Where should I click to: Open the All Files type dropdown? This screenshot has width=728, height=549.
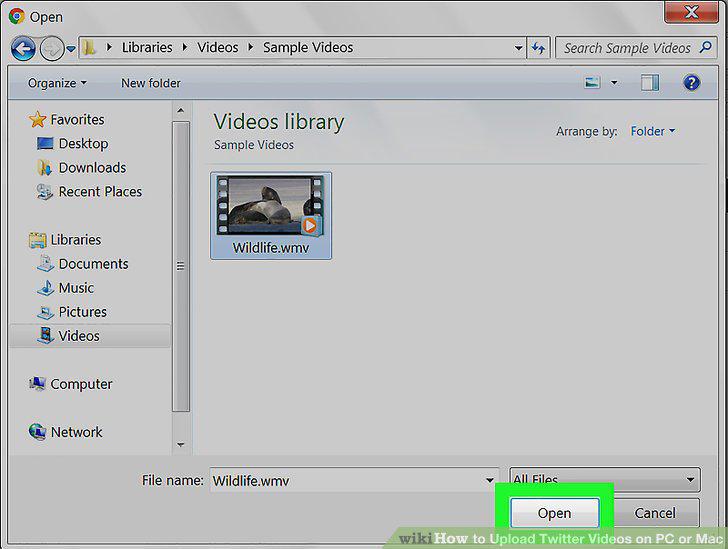(604, 479)
